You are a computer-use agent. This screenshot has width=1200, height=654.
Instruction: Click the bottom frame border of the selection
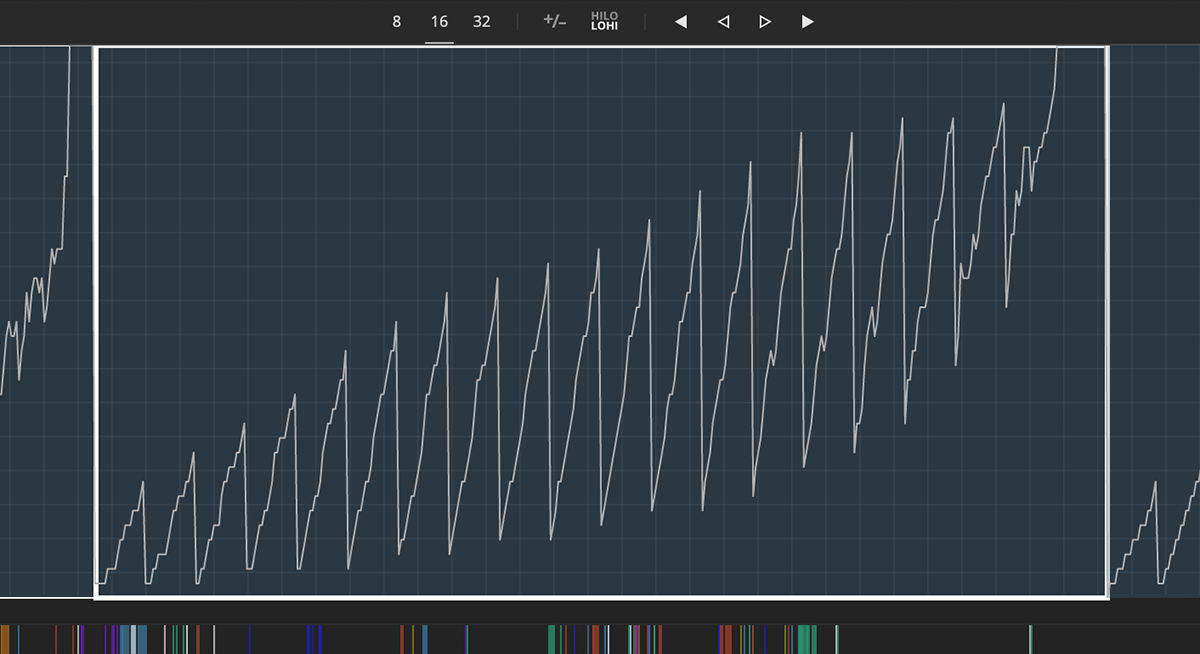[600, 597]
